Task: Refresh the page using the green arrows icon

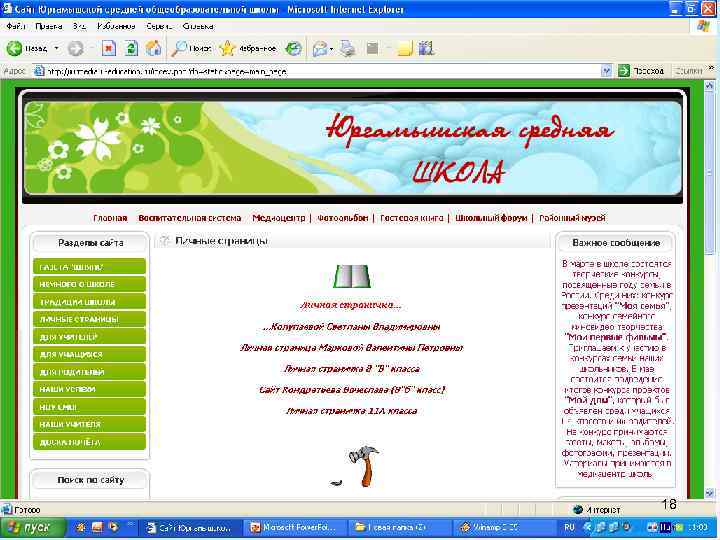Action: (x=131, y=48)
